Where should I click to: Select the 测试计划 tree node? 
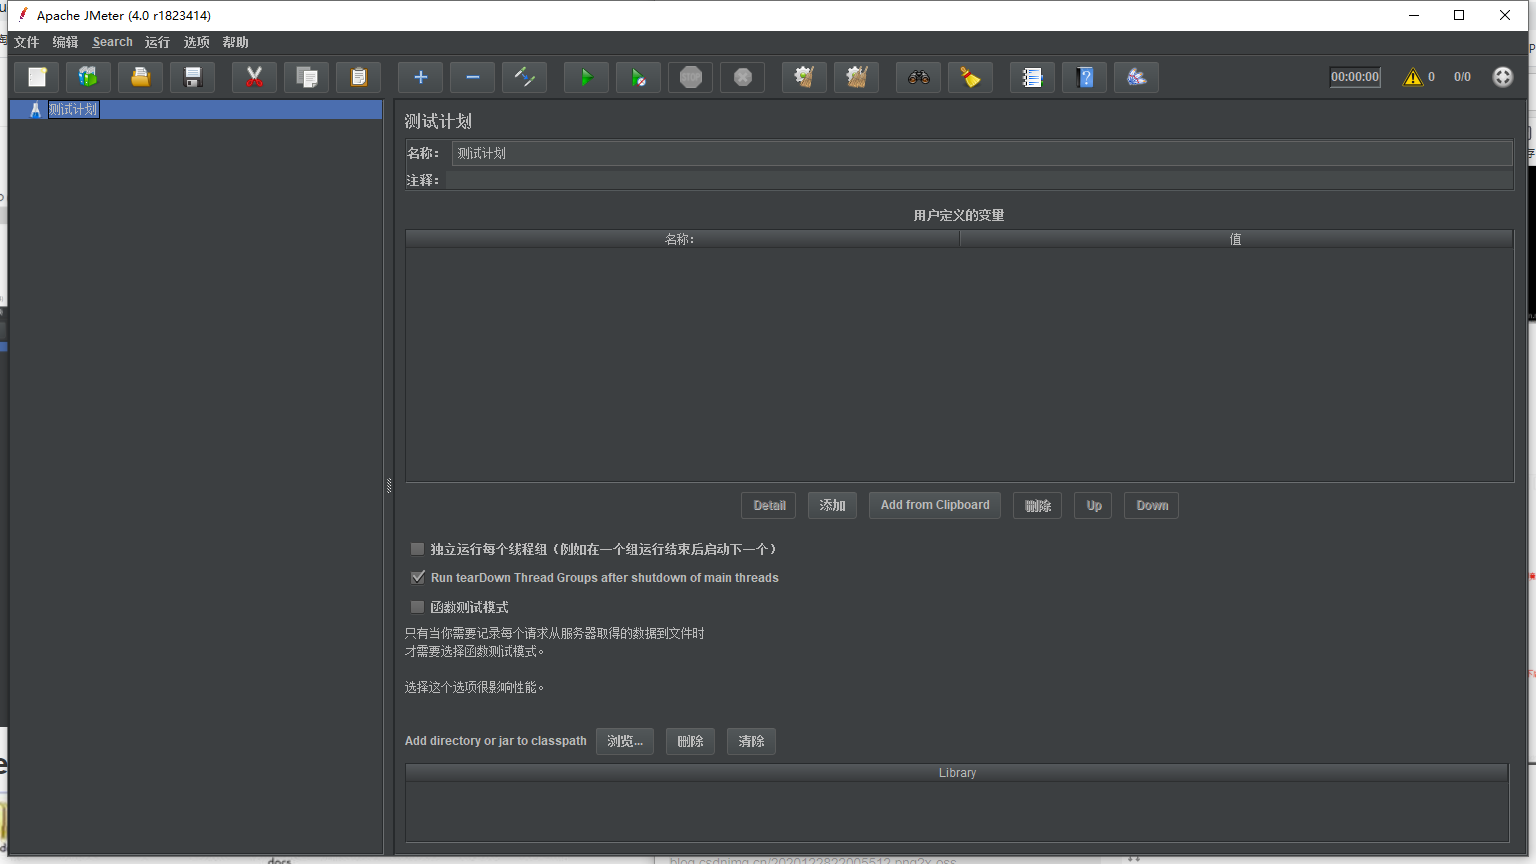(x=74, y=109)
